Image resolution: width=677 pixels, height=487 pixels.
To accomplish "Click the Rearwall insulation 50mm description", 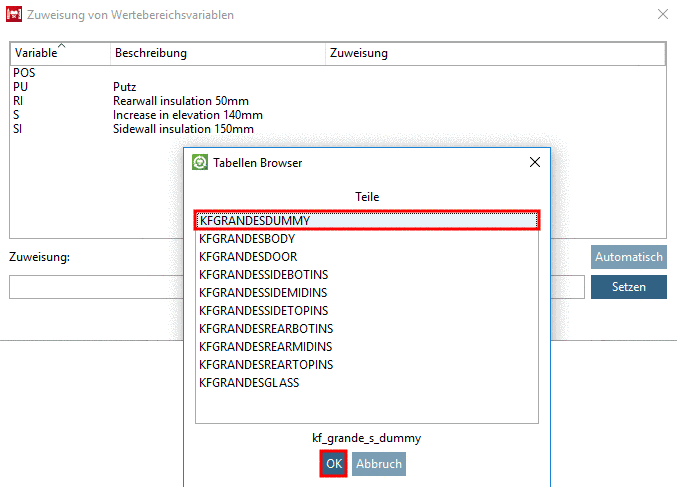I will click(x=181, y=101).
